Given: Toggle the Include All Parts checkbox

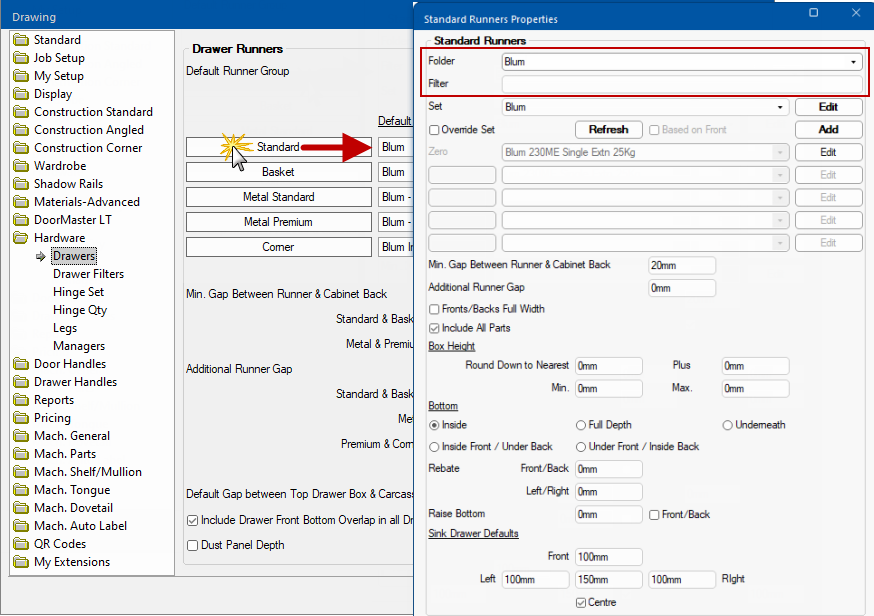Looking at the screenshot, I should 434,328.
